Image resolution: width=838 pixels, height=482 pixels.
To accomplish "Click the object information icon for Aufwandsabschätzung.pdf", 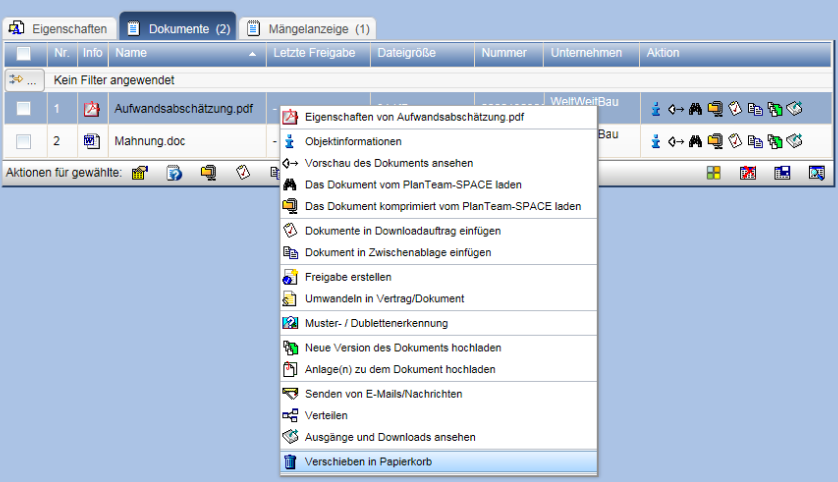I will [x=656, y=110].
